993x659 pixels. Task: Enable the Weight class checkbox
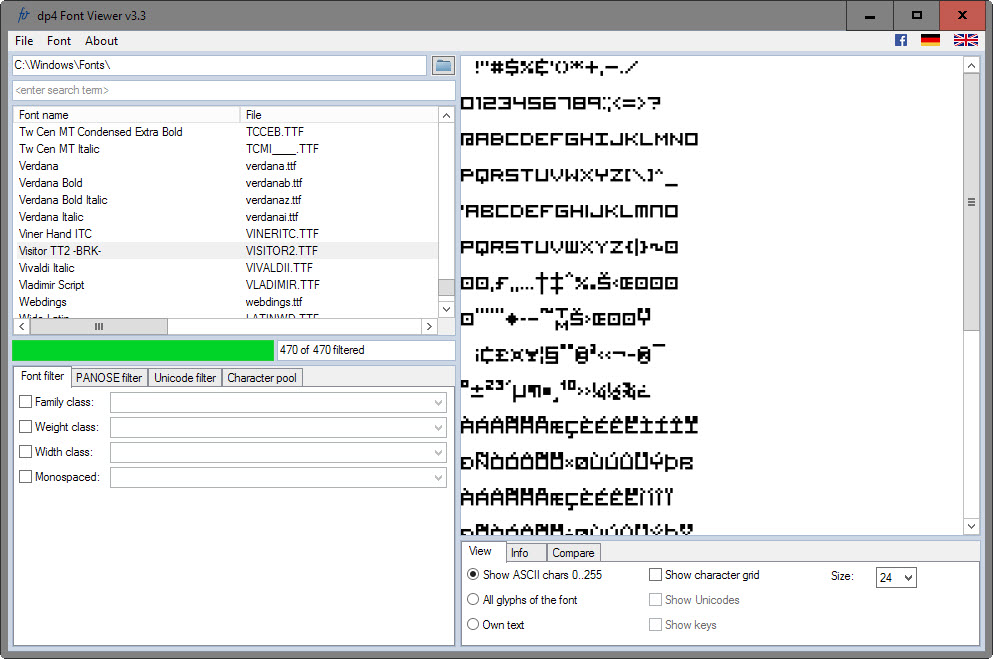click(x=25, y=427)
